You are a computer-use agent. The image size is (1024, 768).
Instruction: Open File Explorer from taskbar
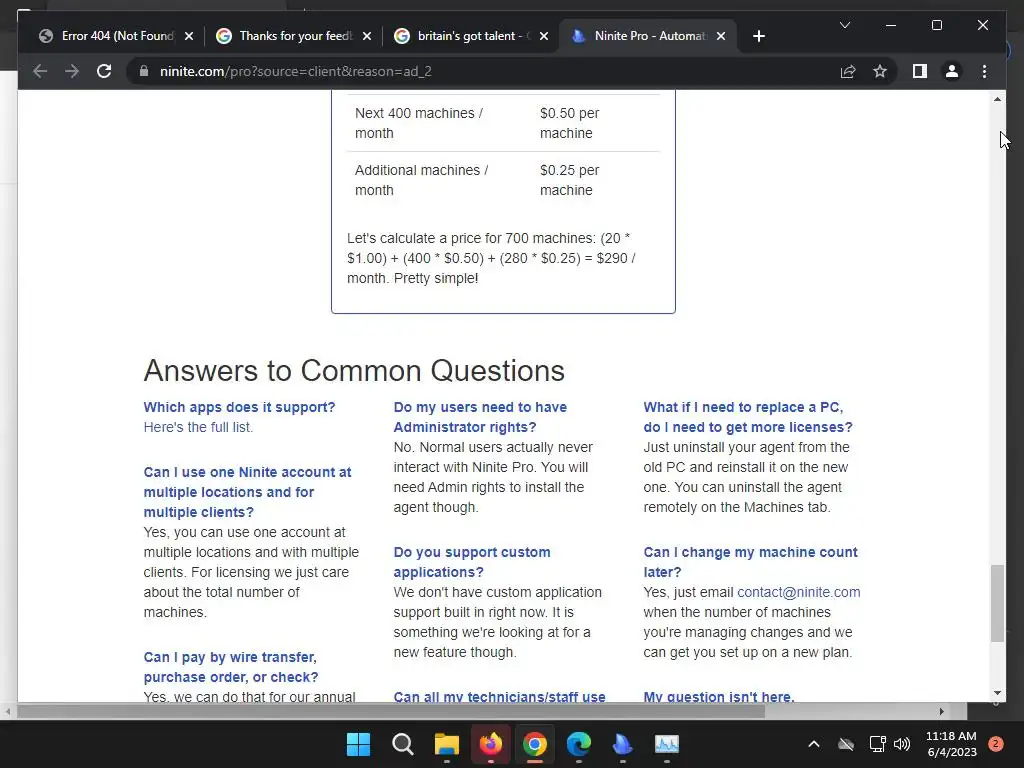pyautogui.click(x=447, y=744)
